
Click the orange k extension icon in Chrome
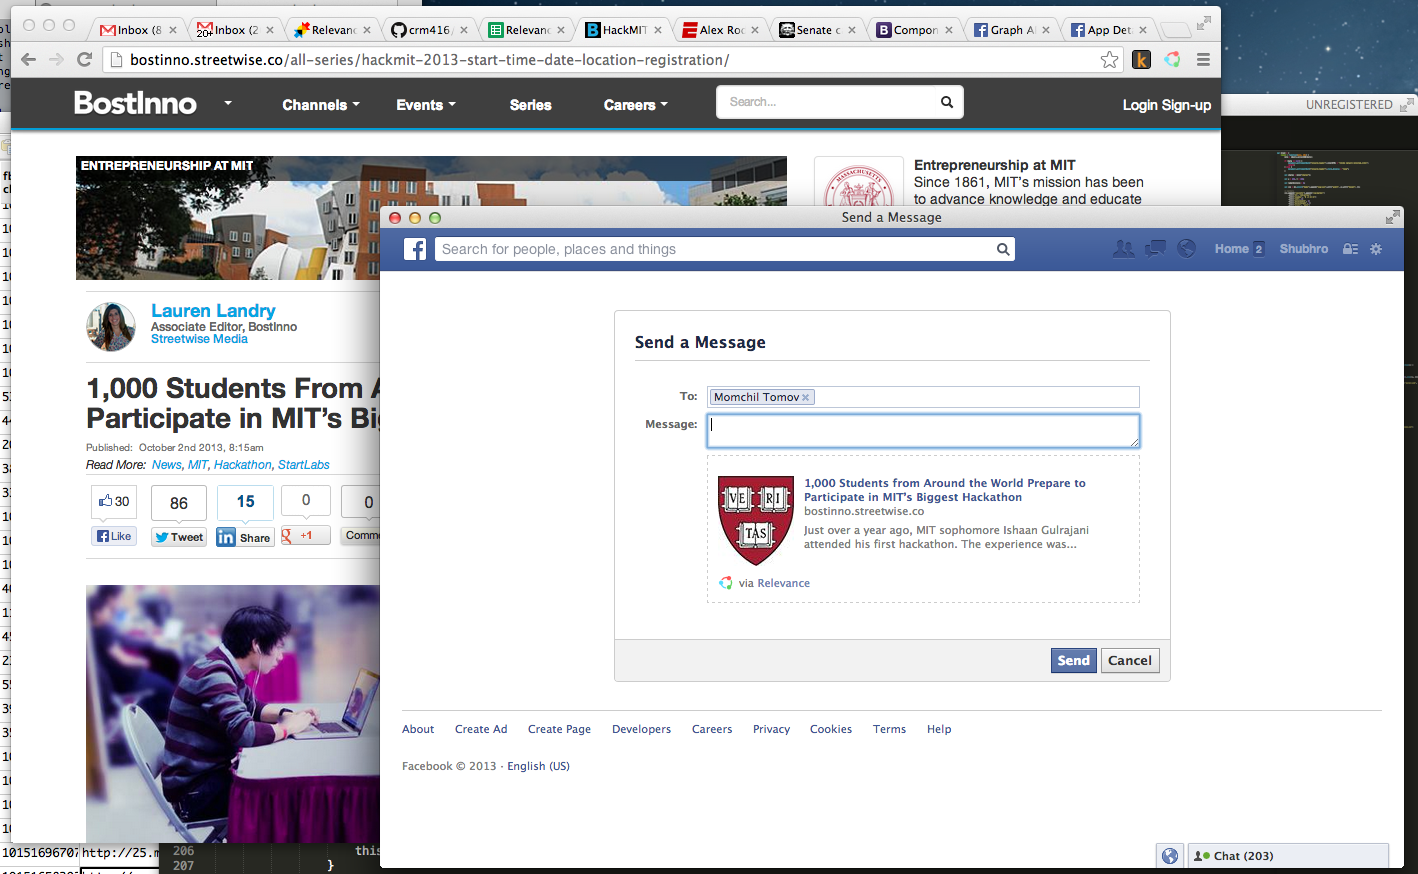point(1141,60)
